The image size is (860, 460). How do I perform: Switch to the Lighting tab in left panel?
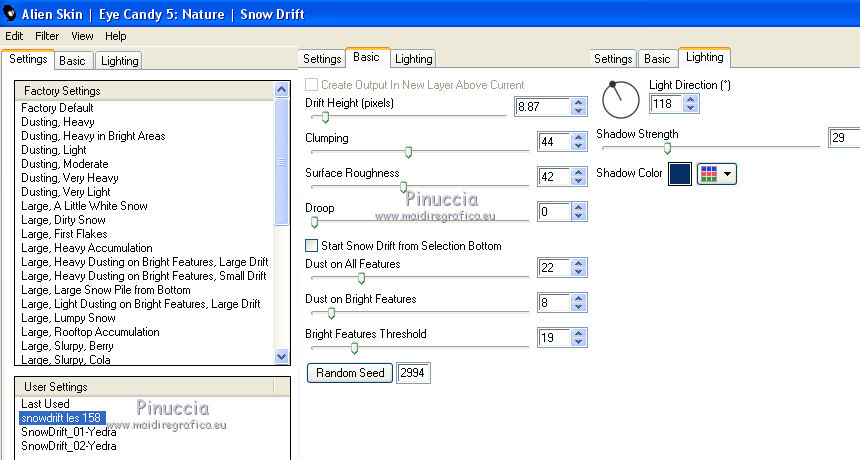pyautogui.click(x=120, y=60)
